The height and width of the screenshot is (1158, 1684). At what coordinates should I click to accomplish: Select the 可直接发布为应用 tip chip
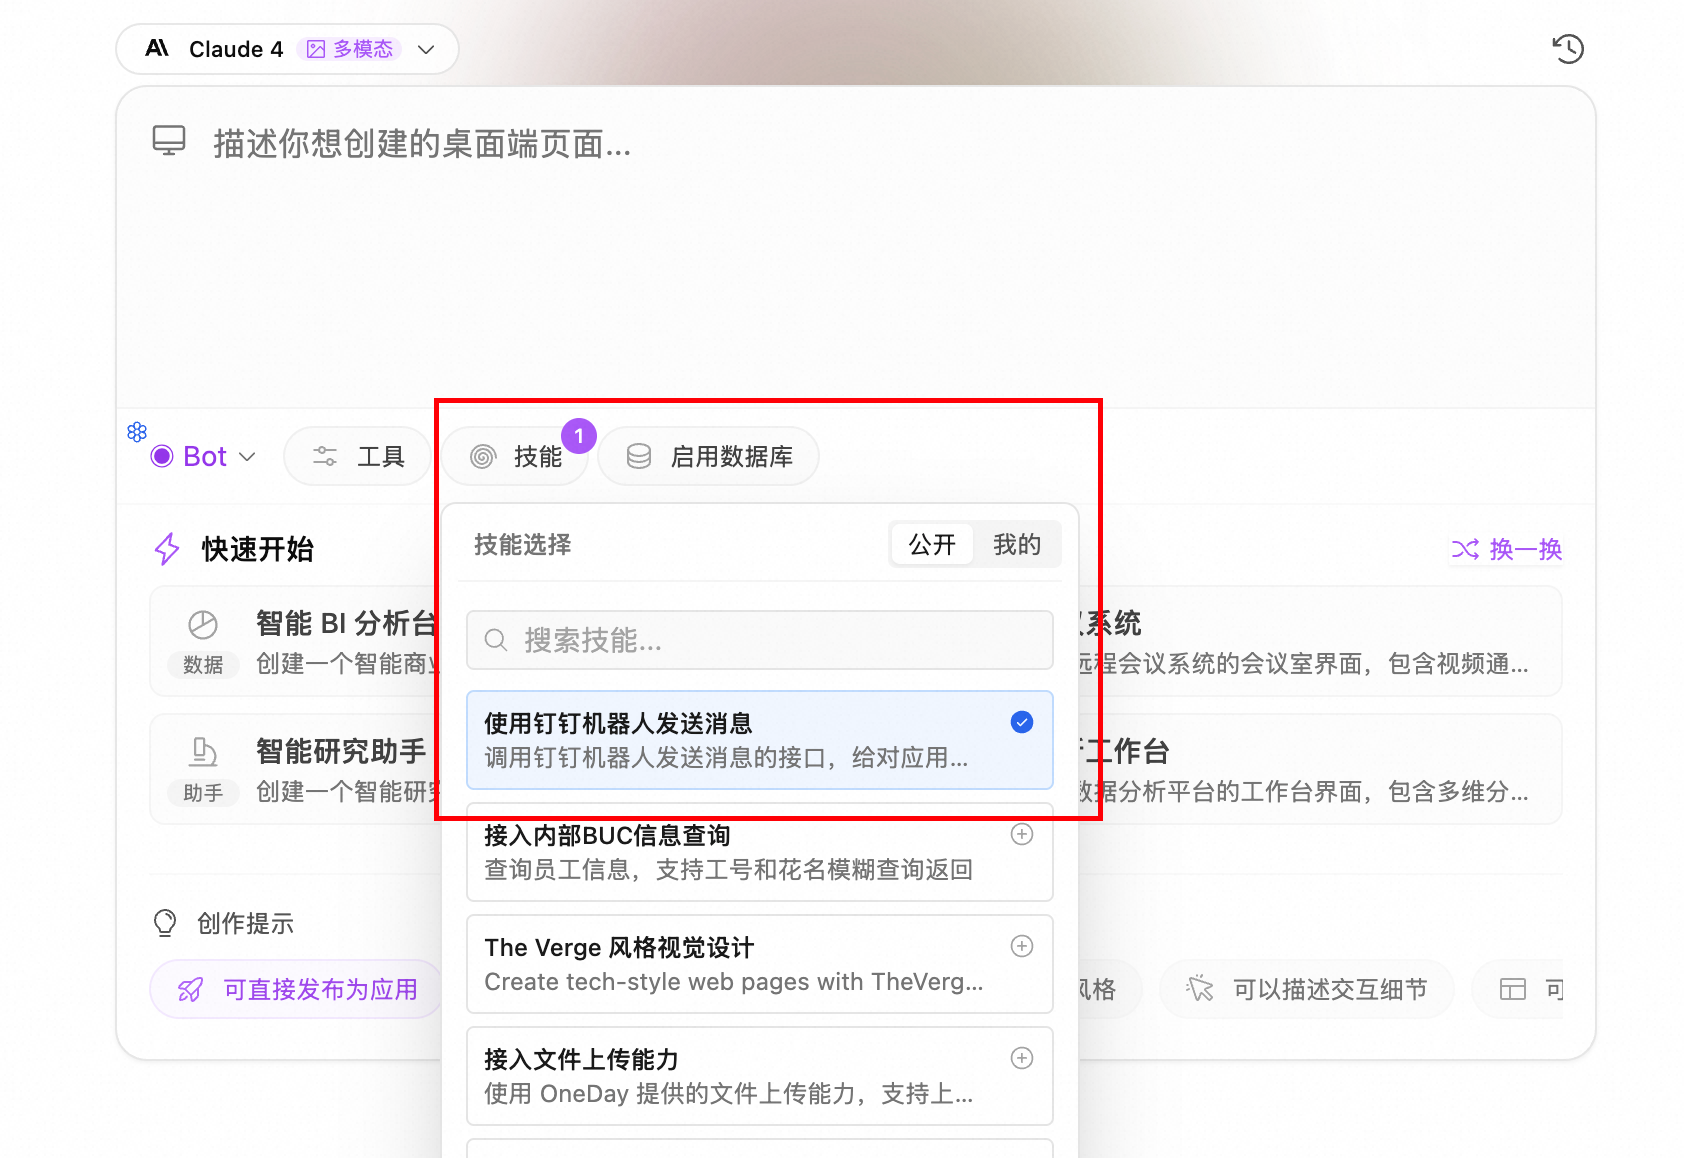[296, 989]
